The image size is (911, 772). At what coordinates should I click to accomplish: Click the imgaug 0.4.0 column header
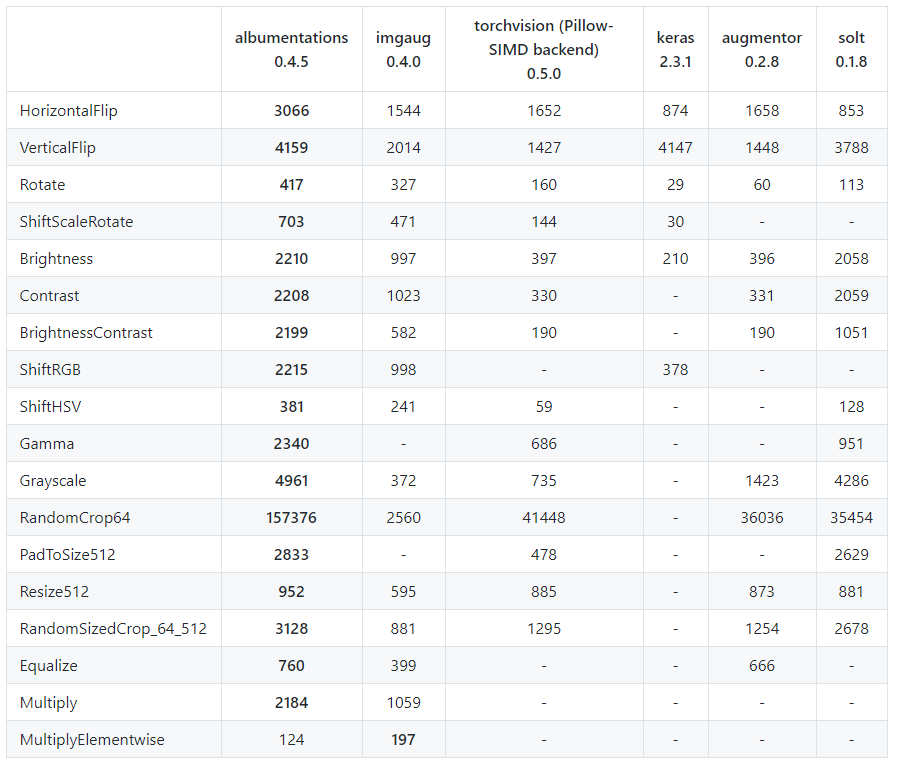click(403, 50)
